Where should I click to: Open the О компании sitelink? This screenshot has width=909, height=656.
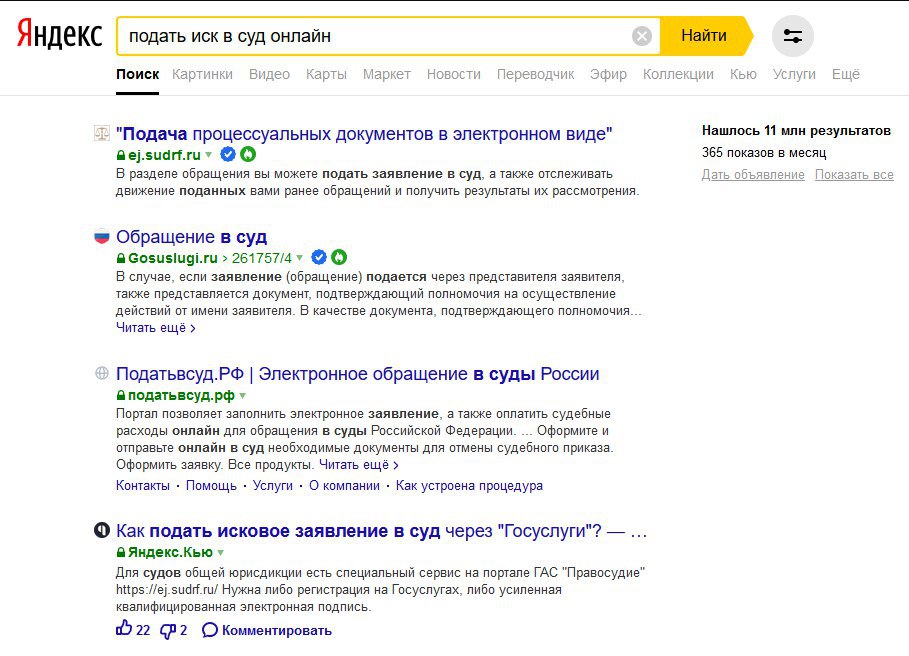click(344, 486)
